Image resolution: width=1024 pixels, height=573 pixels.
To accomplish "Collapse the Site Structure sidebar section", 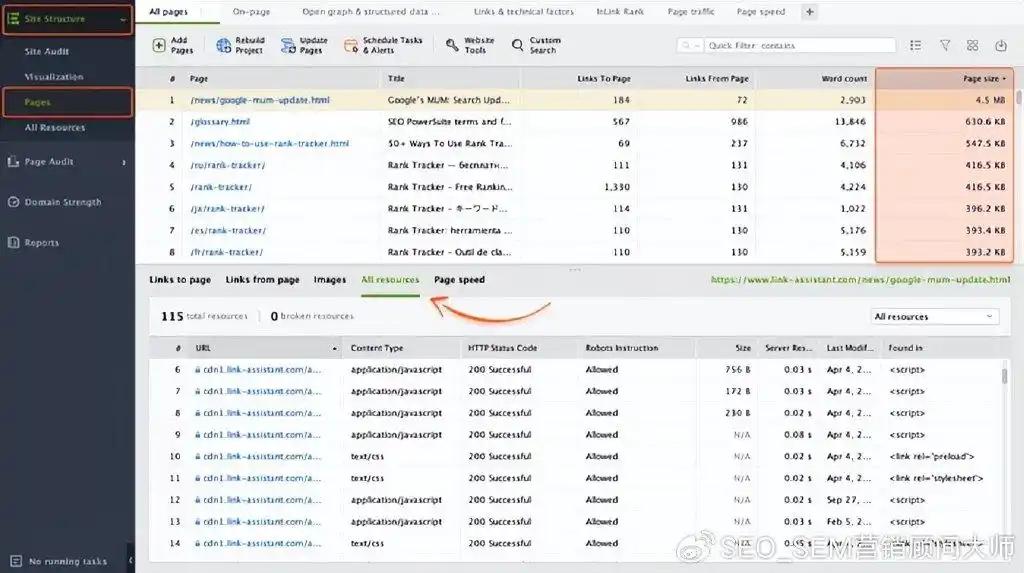I will [122, 19].
